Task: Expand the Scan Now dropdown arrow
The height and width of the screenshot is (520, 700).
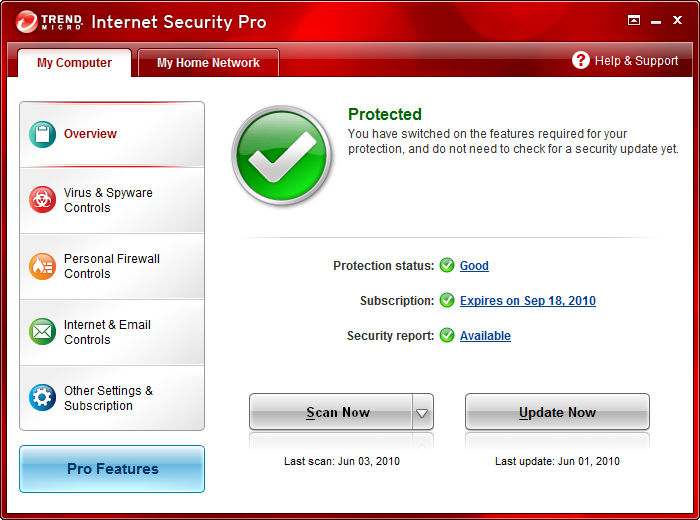Action: 423,412
